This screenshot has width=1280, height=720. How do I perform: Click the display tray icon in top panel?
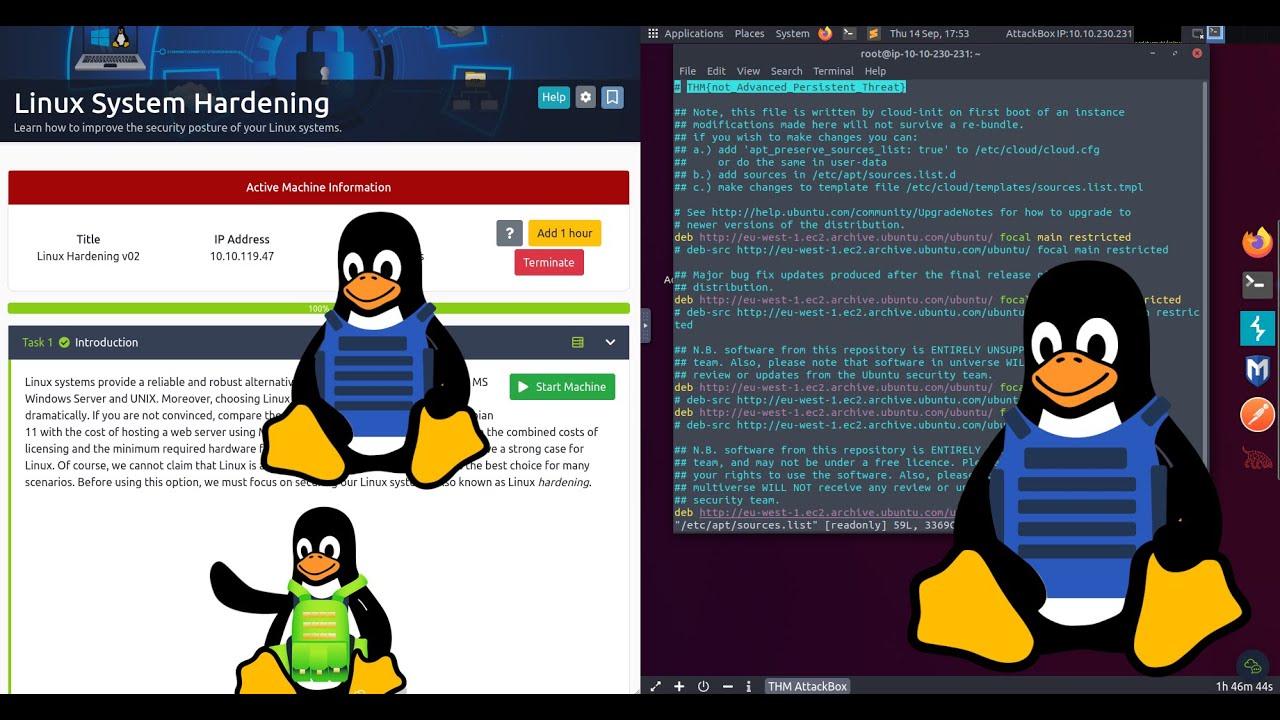1198,33
